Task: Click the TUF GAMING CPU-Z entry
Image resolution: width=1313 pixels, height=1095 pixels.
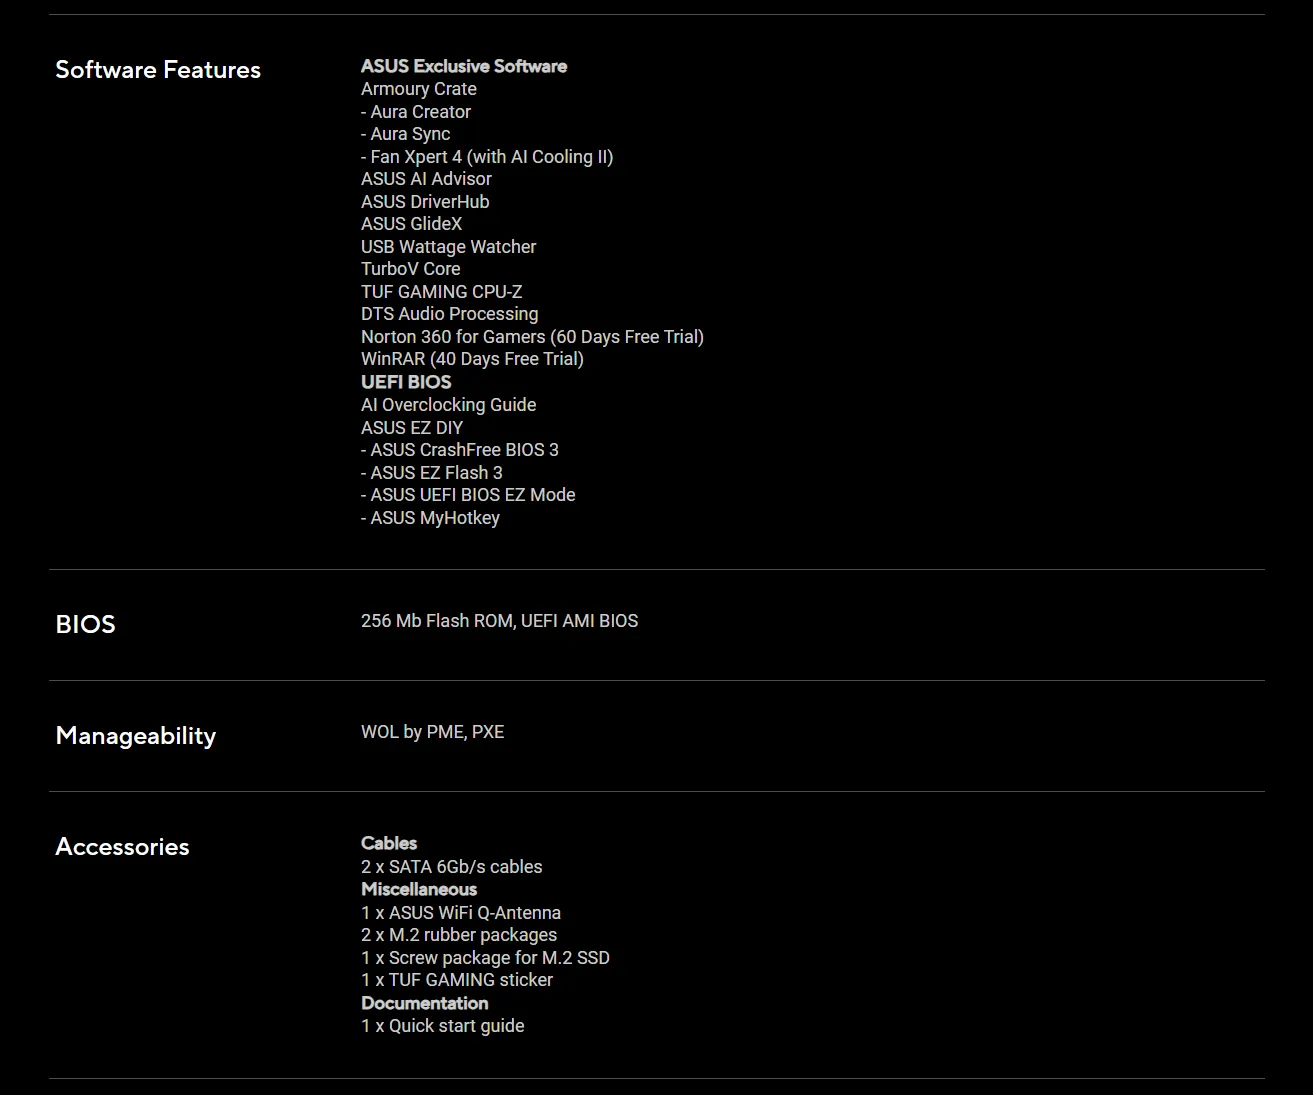Action: point(441,292)
